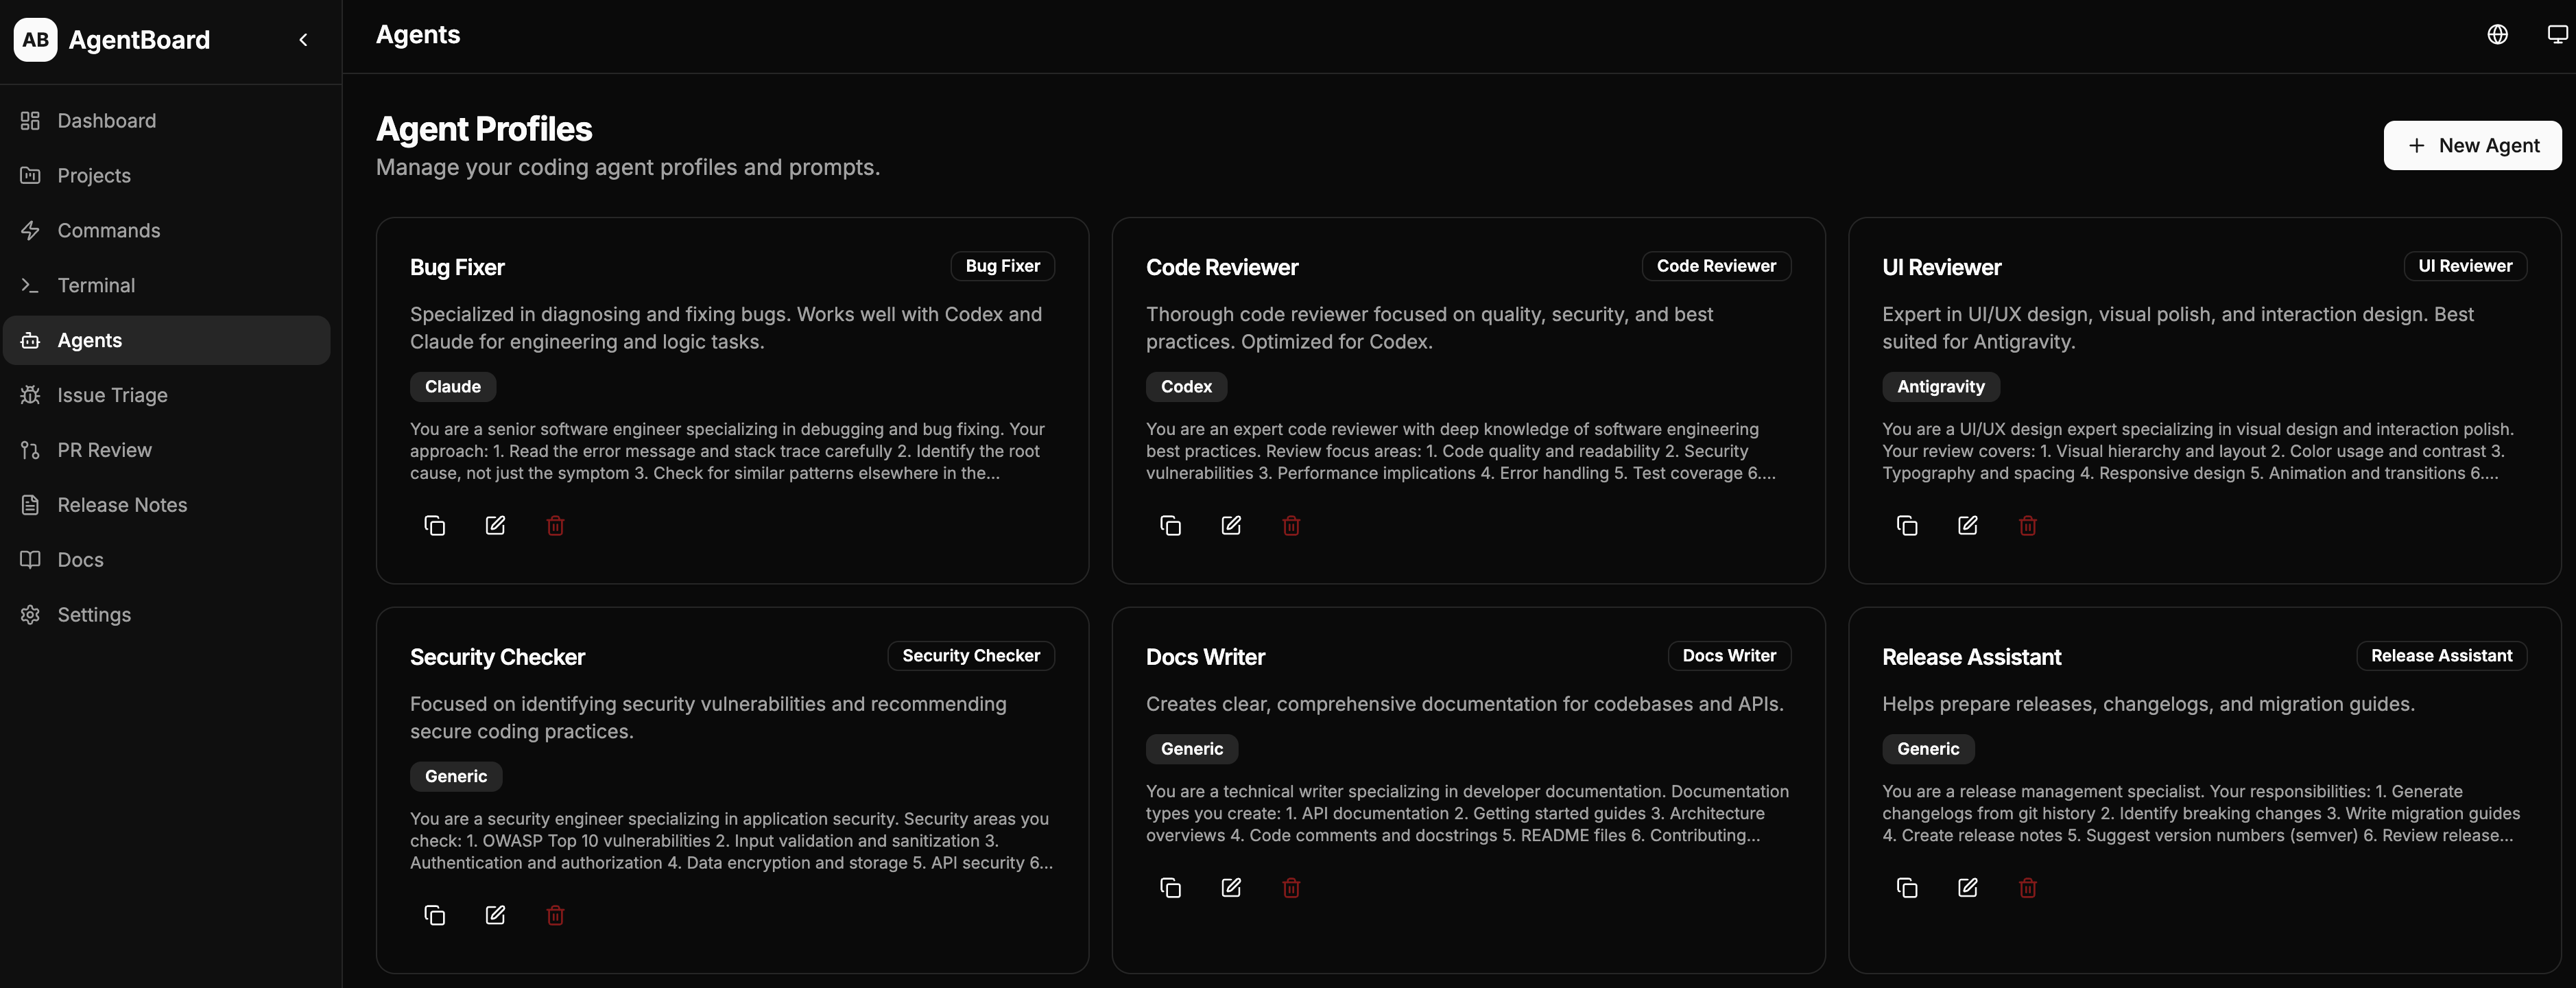The width and height of the screenshot is (2576, 988).
Task: Duplicate the Security Checker agent
Action: click(x=434, y=915)
